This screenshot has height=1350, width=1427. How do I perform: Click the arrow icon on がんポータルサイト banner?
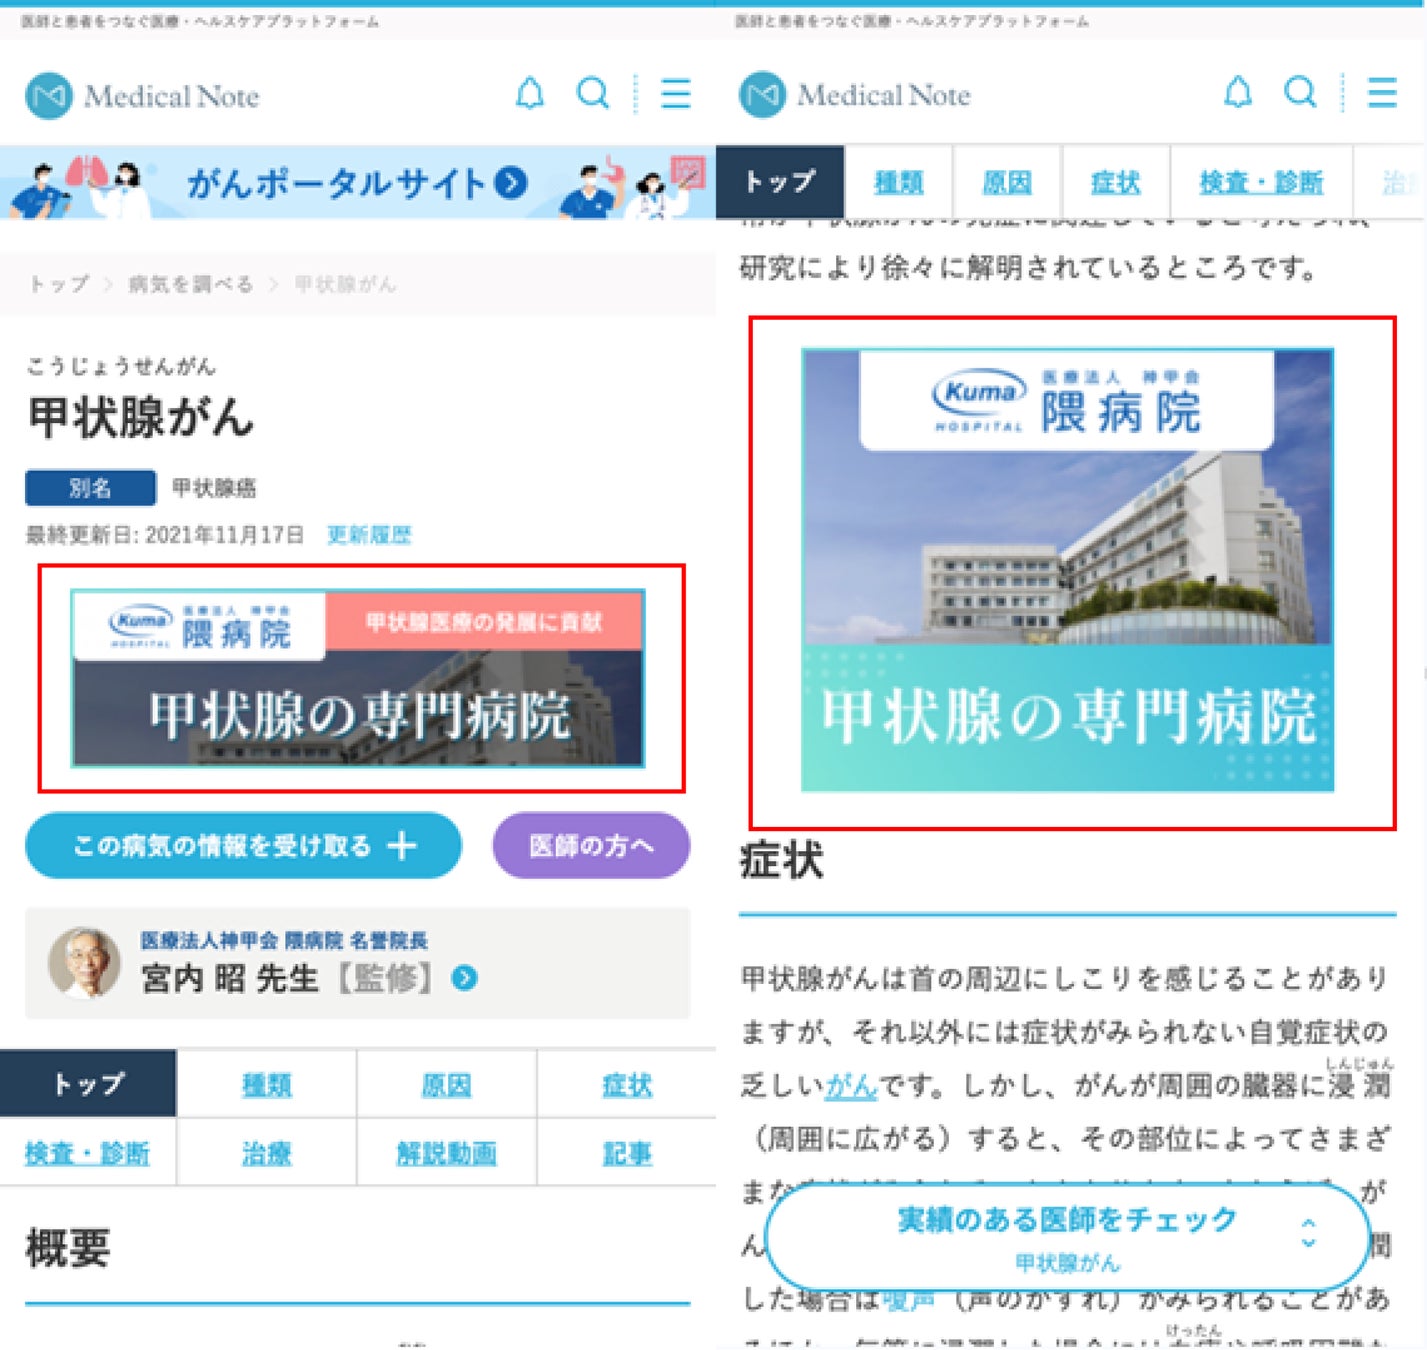coord(512,183)
